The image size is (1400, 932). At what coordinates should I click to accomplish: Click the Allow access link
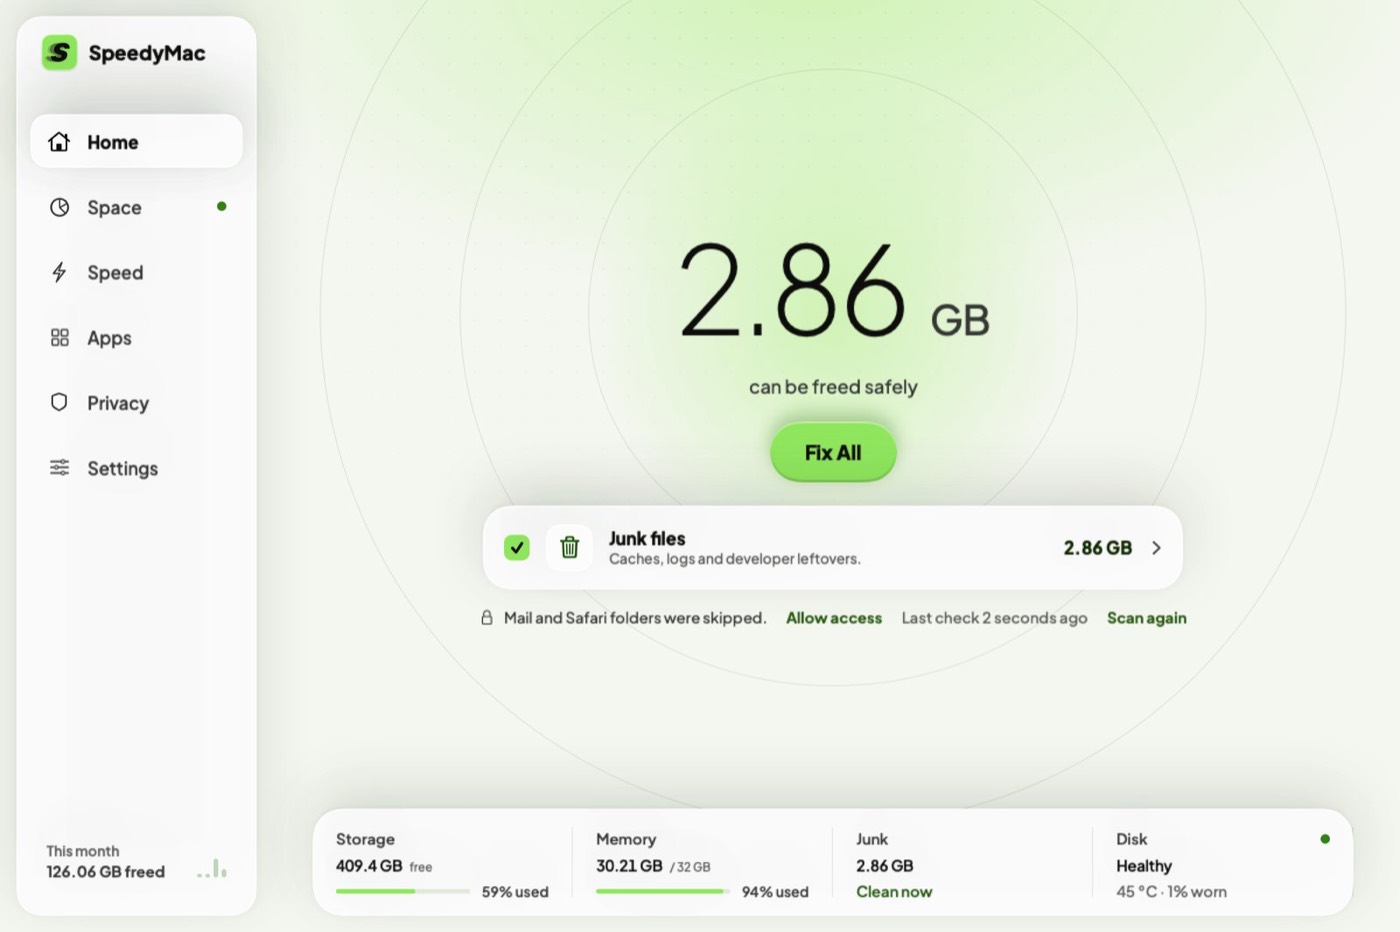(x=834, y=618)
